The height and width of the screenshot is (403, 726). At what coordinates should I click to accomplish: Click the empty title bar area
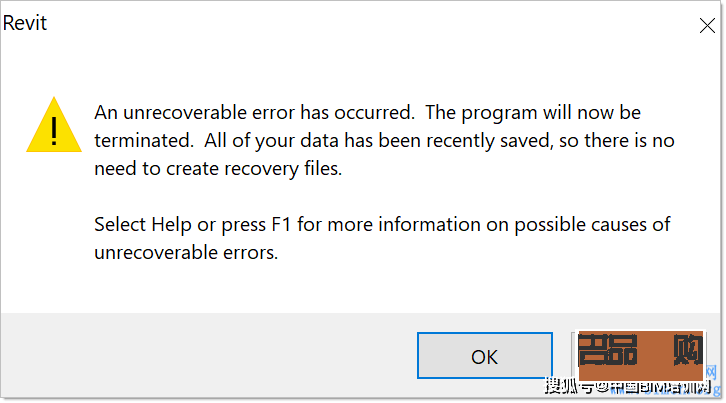pos(350,23)
